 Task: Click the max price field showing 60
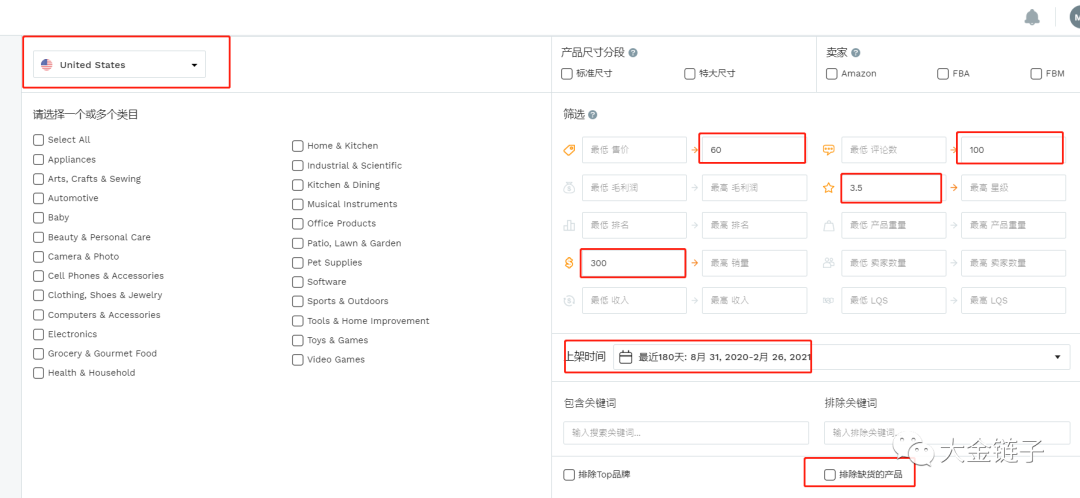point(754,149)
